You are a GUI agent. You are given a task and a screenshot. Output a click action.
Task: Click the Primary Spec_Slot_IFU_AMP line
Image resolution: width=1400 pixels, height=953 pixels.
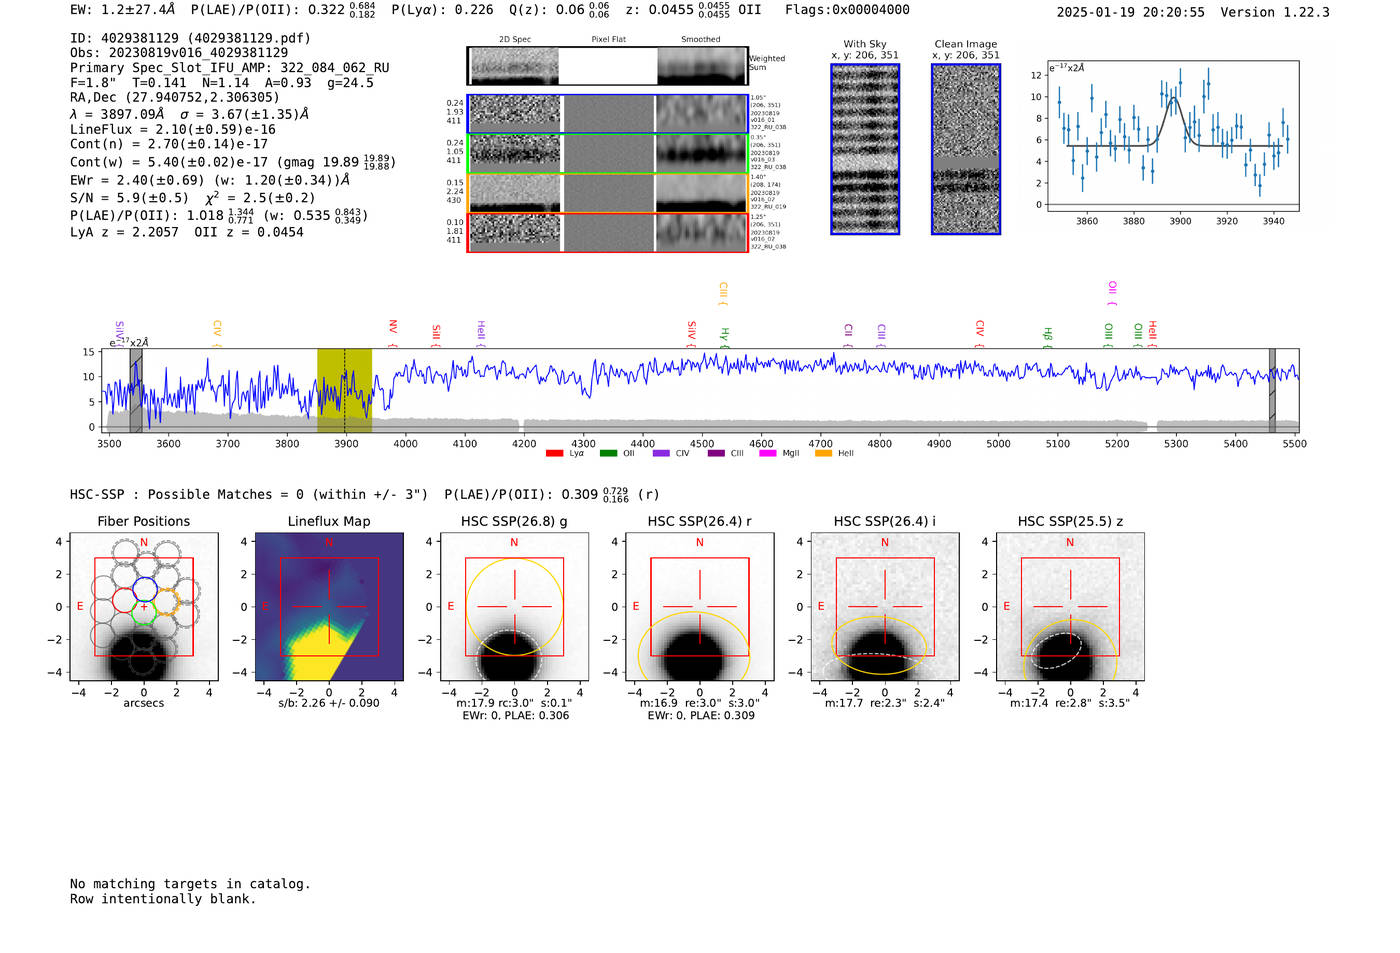[230, 68]
